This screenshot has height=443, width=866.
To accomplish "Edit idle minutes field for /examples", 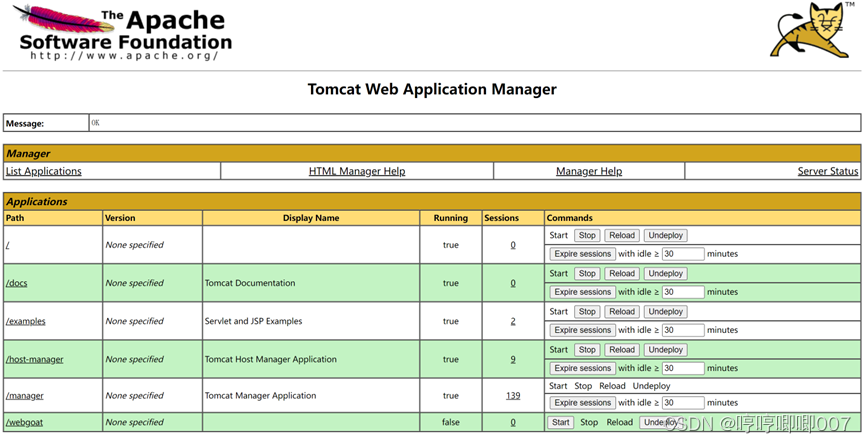I will click(x=683, y=330).
